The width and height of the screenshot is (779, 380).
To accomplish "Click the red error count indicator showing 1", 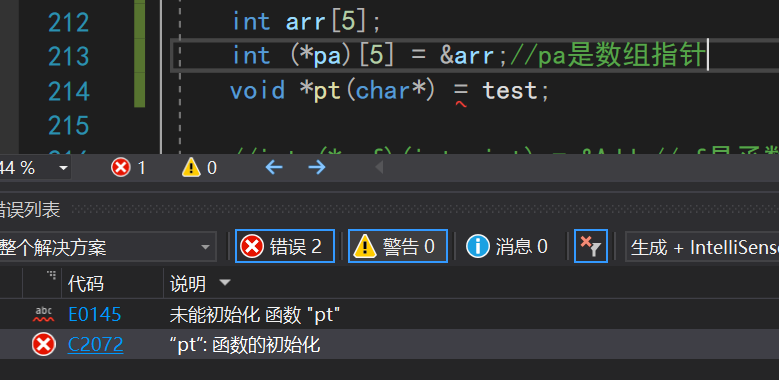I will click(x=129, y=168).
